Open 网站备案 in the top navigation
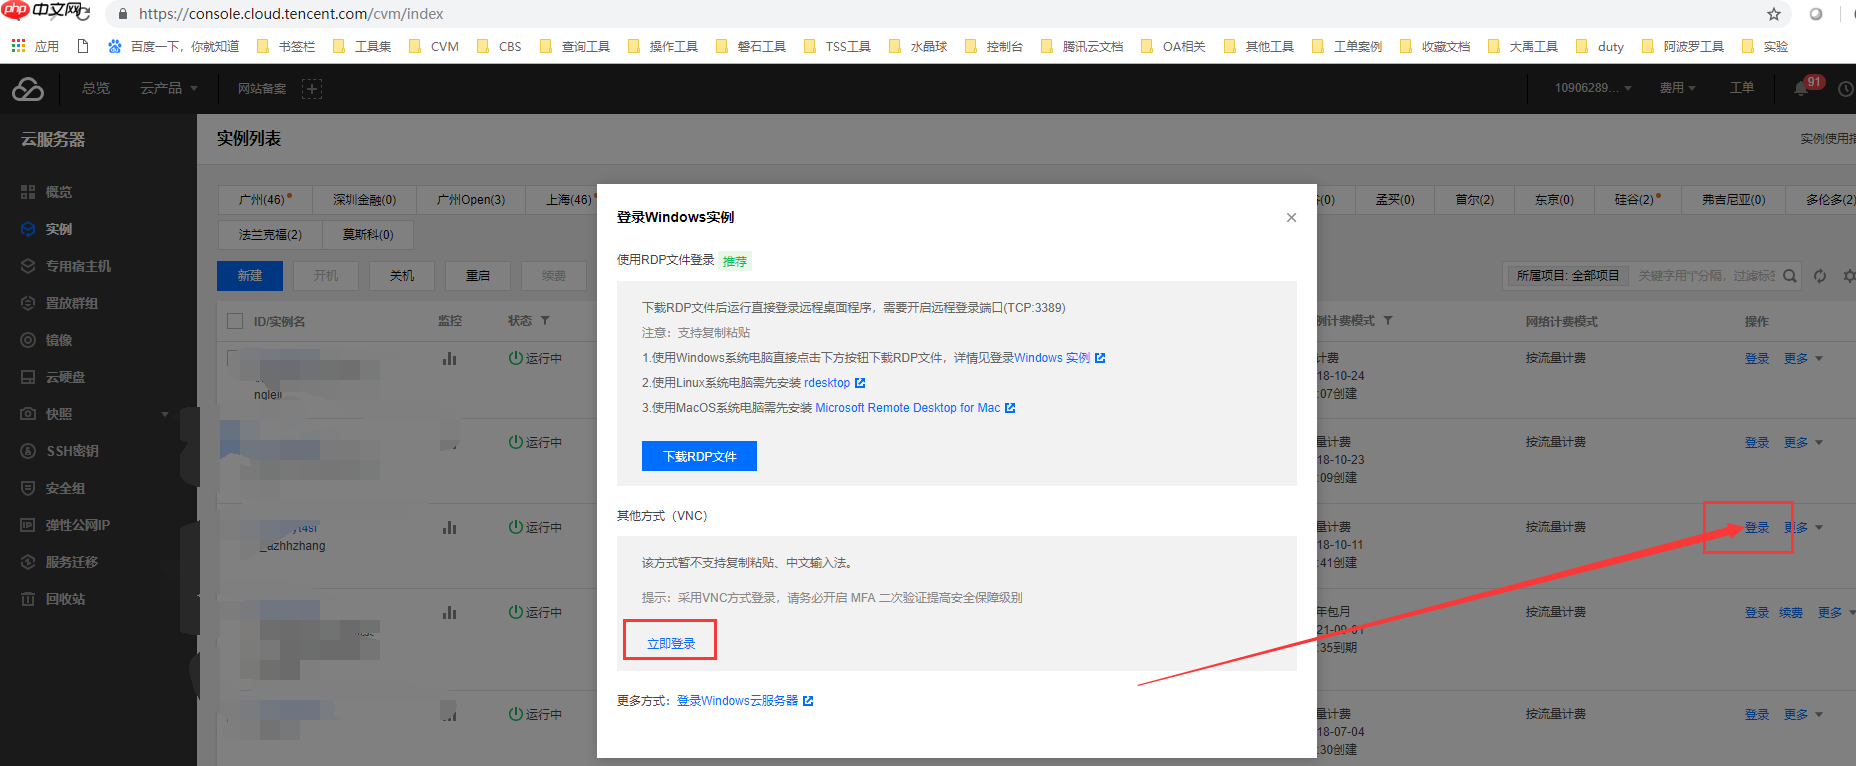The width and height of the screenshot is (1856, 766). point(262,88)
